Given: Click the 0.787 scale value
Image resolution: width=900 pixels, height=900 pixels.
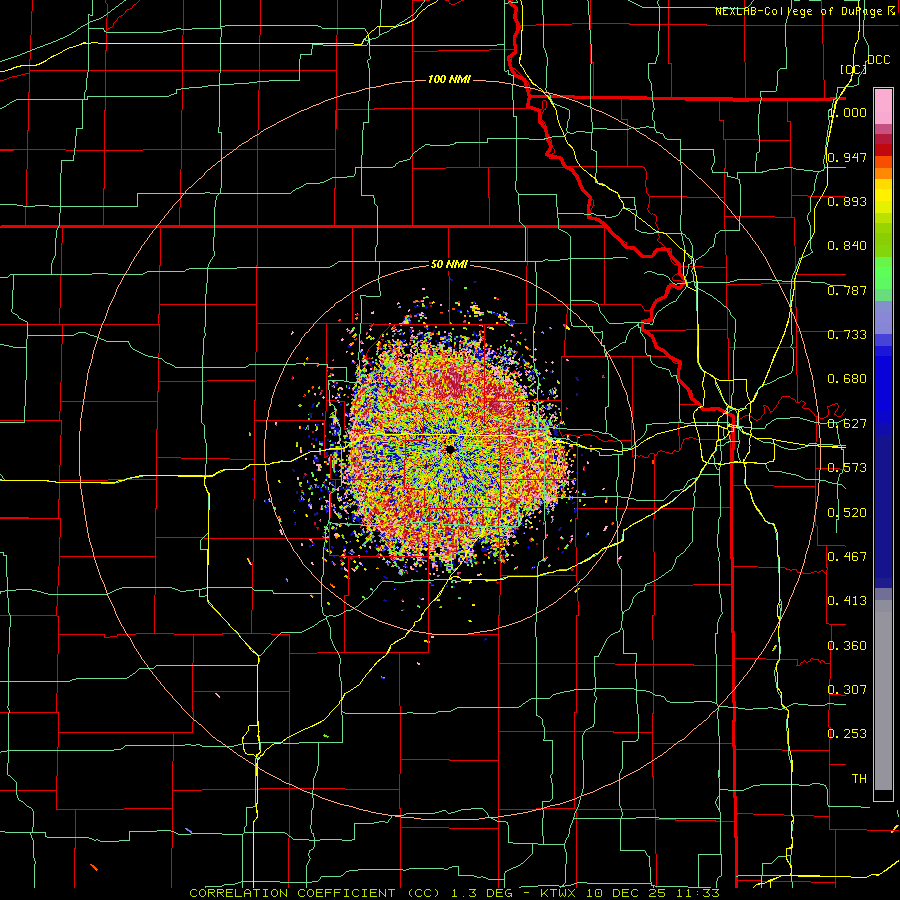Looking at the screenshot, I should pyautogui.click(x=847, y=290).
